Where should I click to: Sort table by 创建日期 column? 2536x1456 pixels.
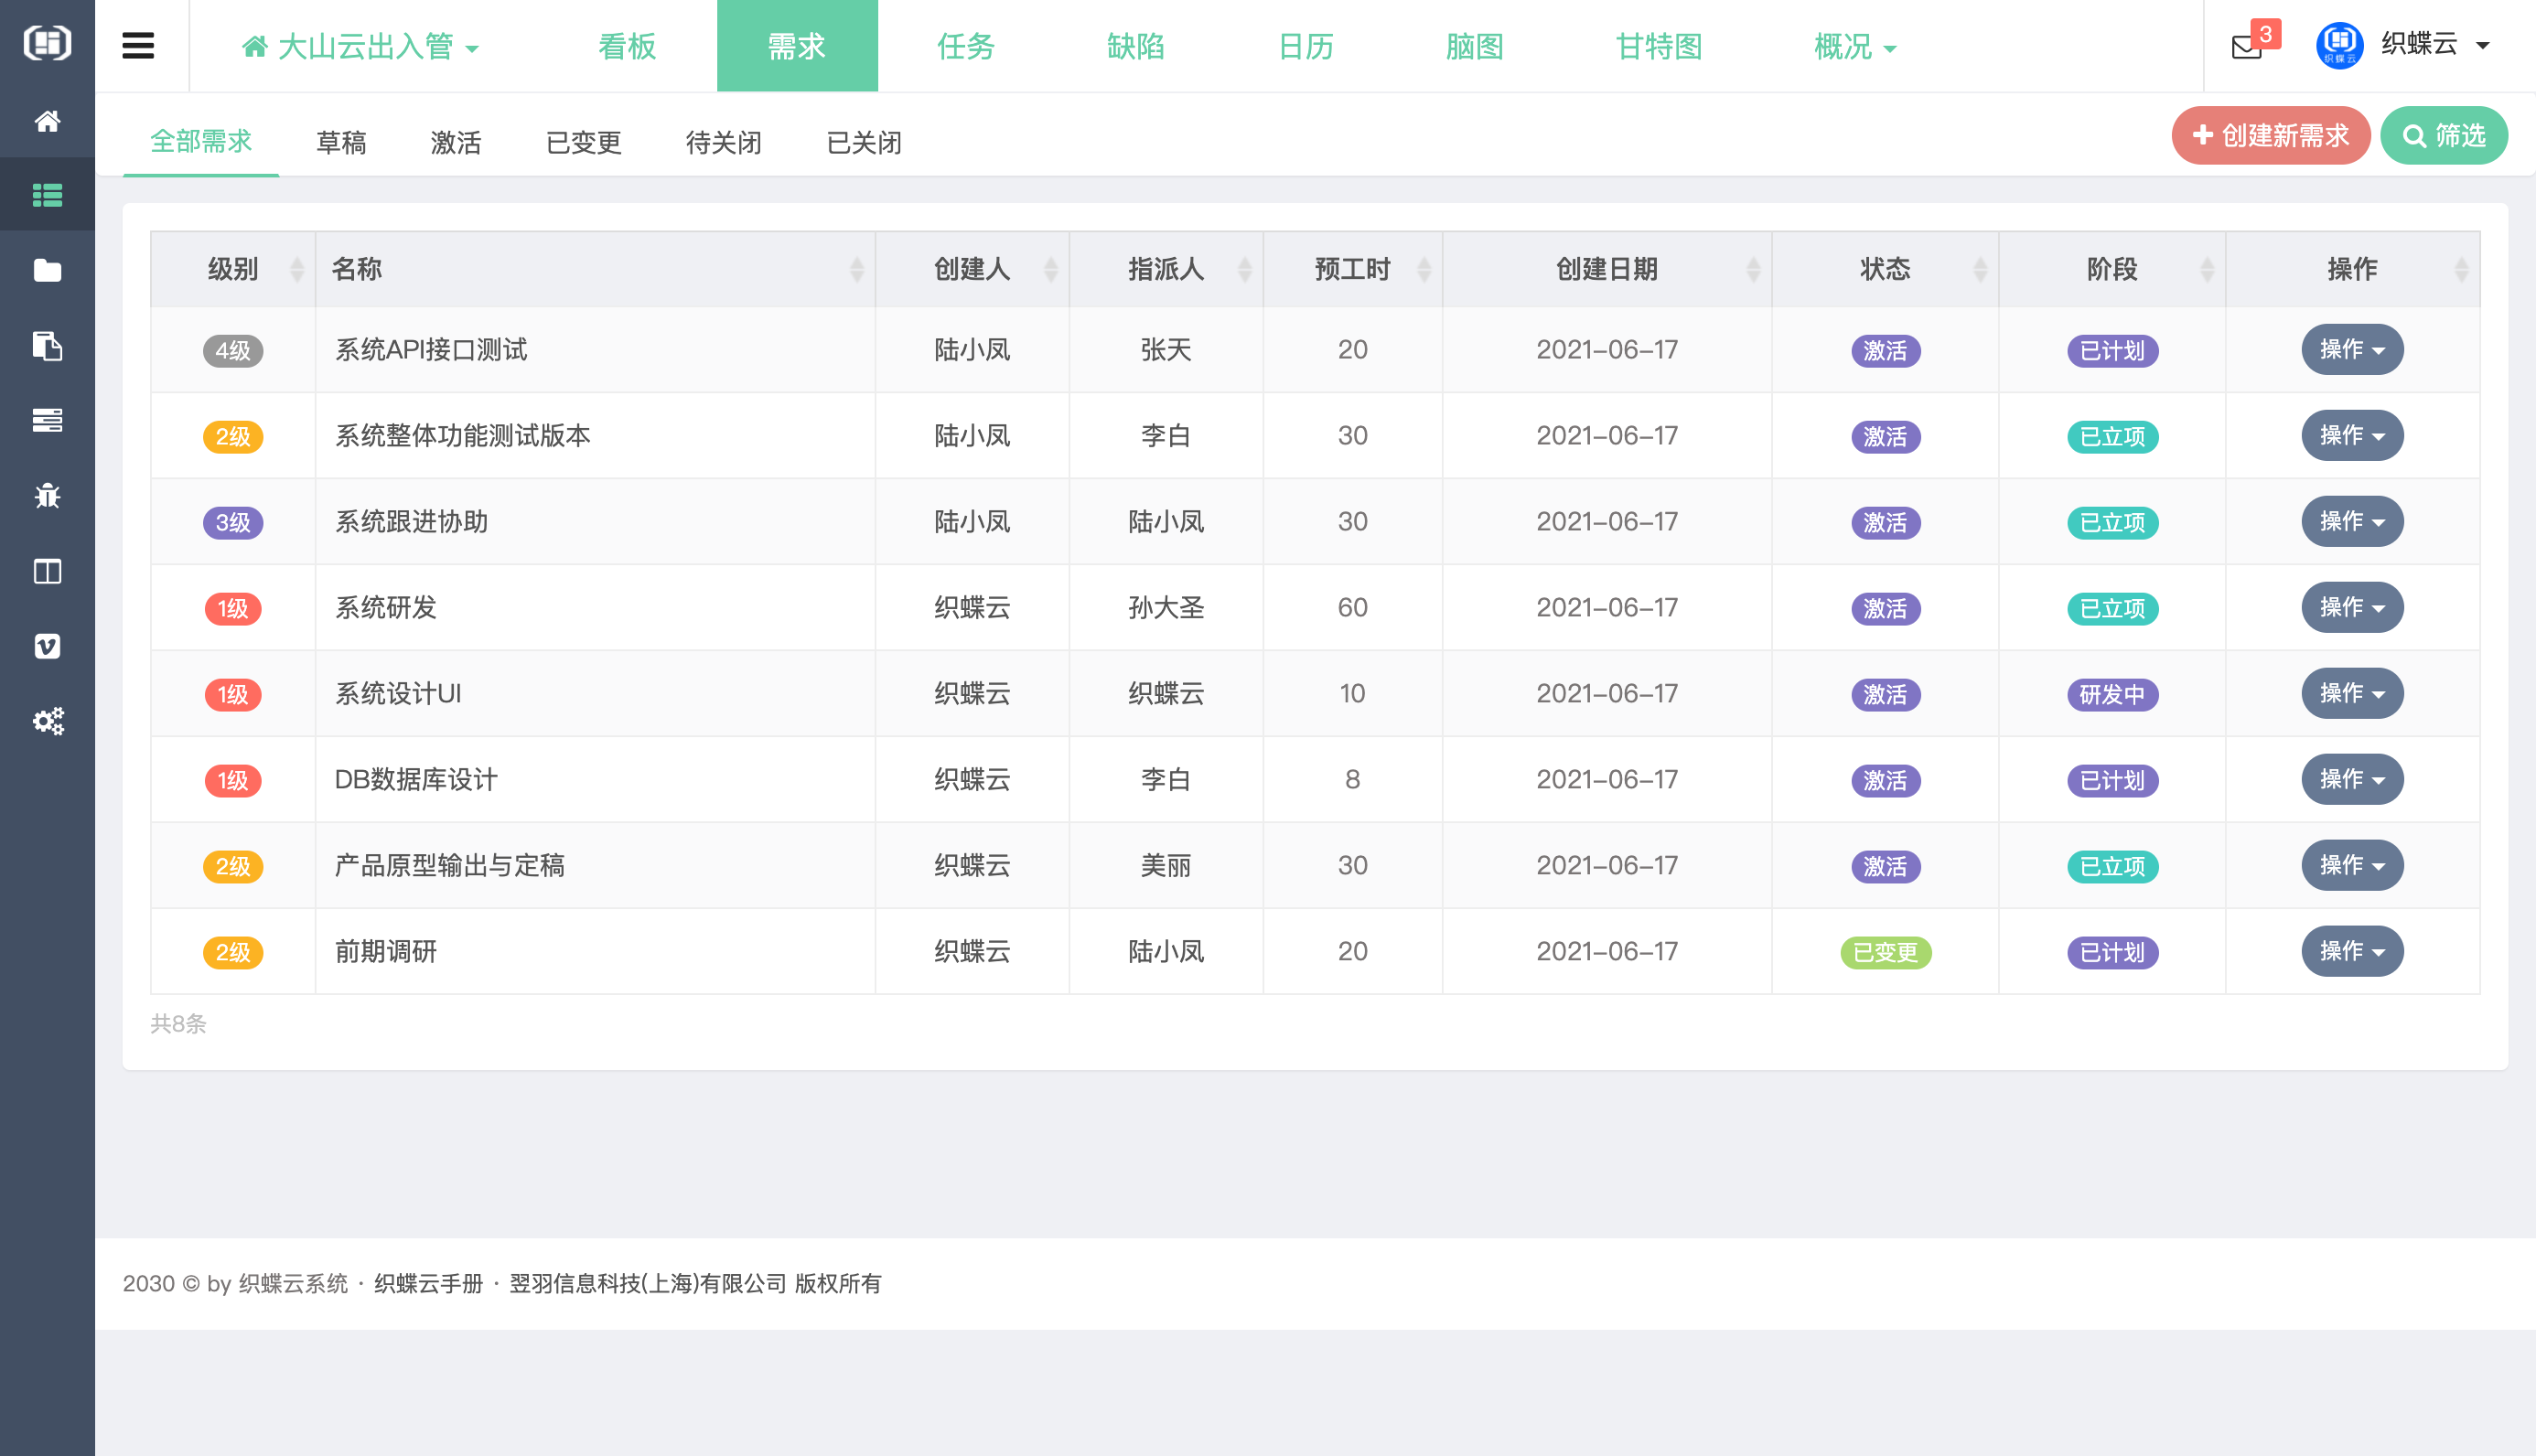click(1606, 269)
